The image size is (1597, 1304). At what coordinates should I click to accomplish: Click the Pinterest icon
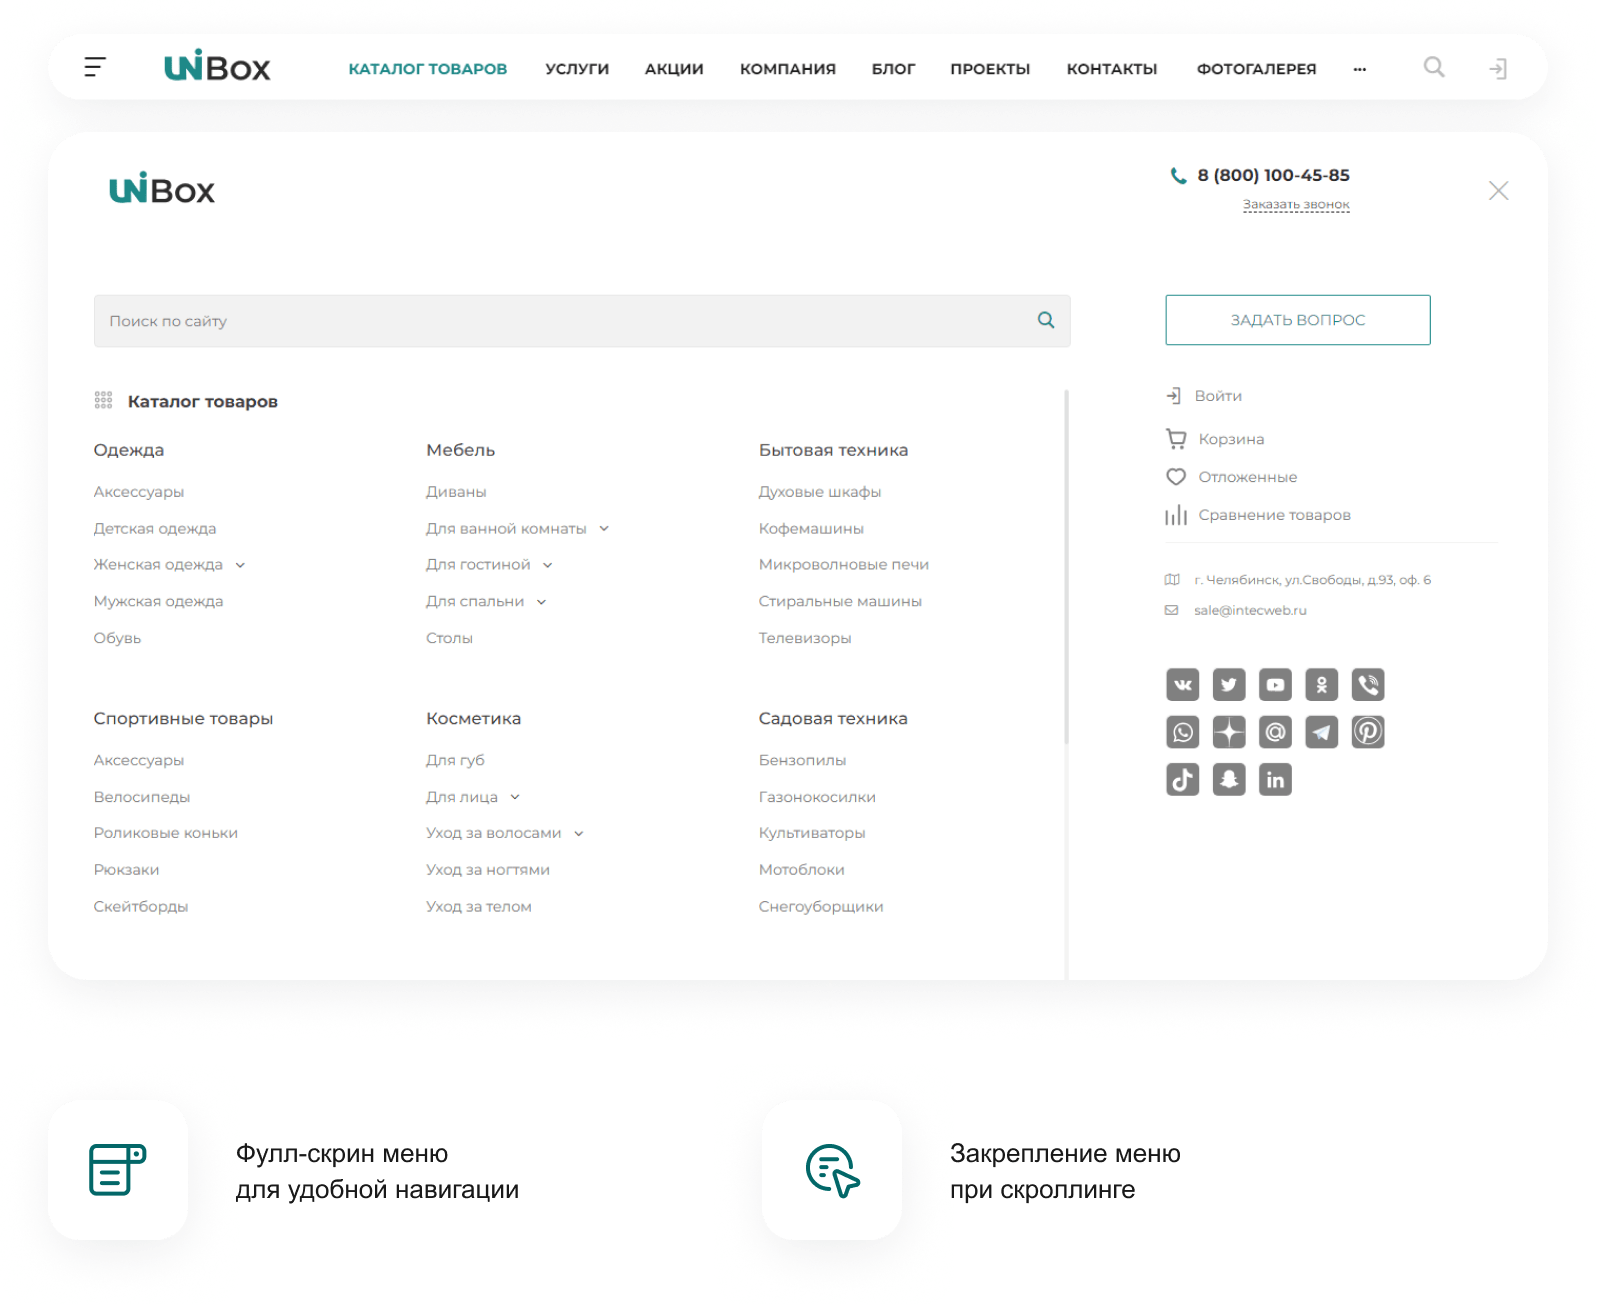pyautogui.click(x=1368, y=732)
